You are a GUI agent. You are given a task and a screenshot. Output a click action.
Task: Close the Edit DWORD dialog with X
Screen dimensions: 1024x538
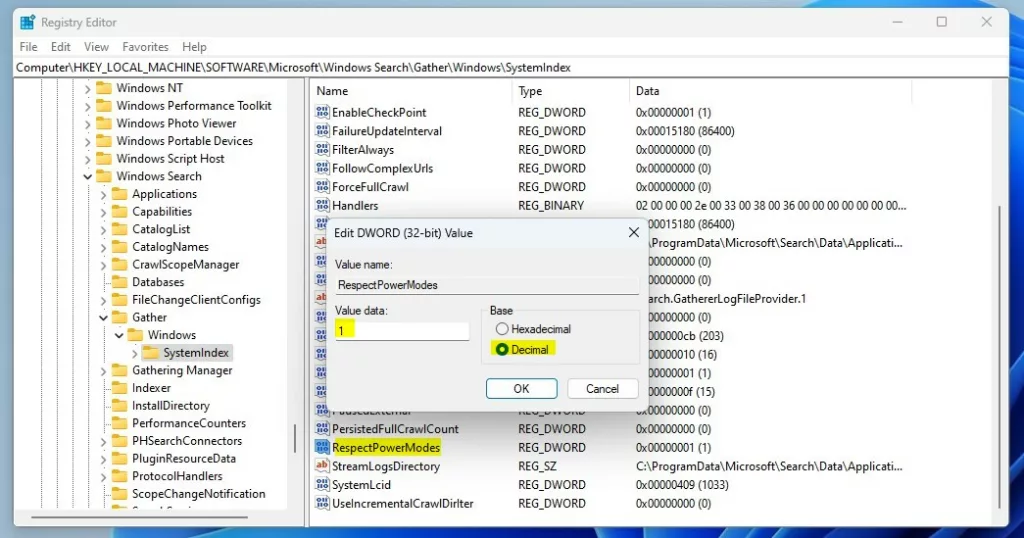(x=633, y=232)
